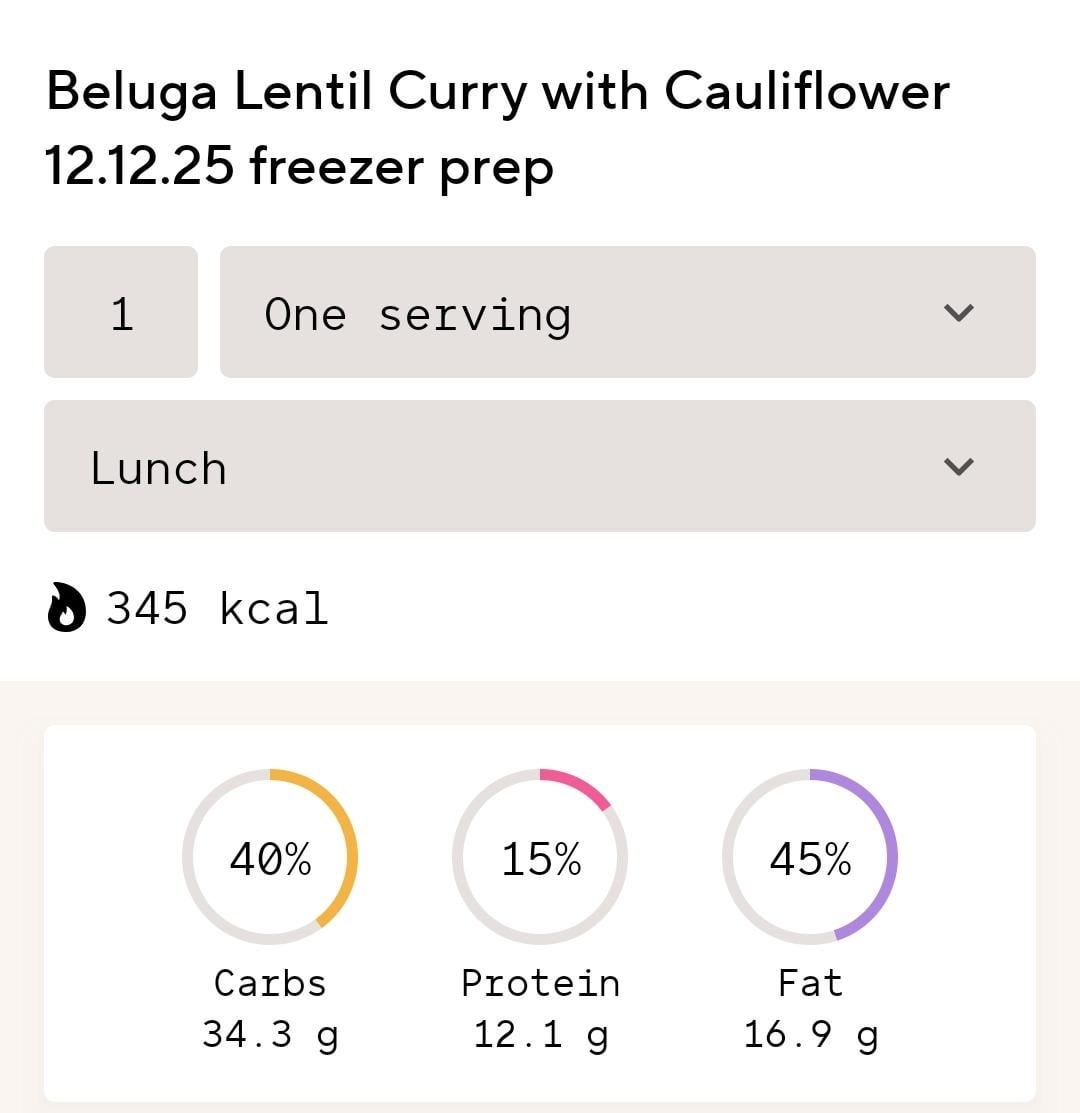Select the 15% value in the Protein ring
The height and width of the screenshot is (1113, 1080).
pos(540,858)
